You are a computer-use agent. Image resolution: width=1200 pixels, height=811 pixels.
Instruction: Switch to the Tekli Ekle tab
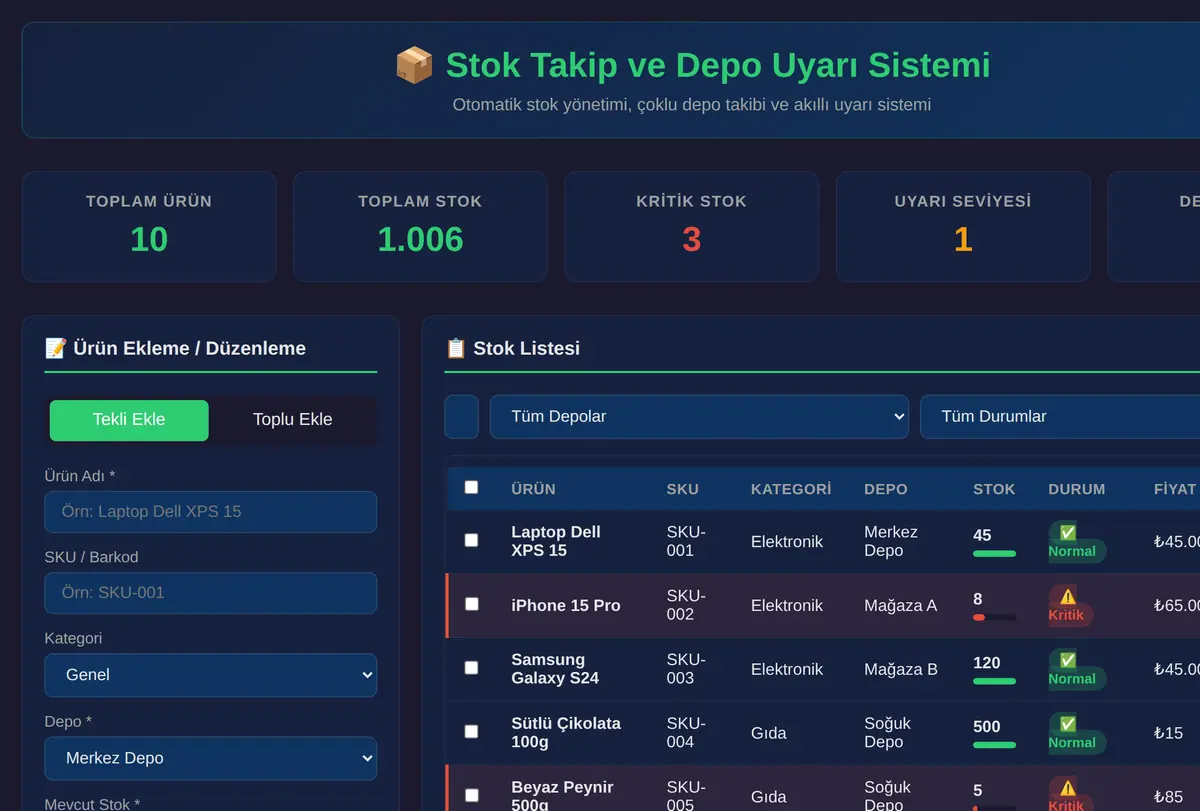point(129,420)
